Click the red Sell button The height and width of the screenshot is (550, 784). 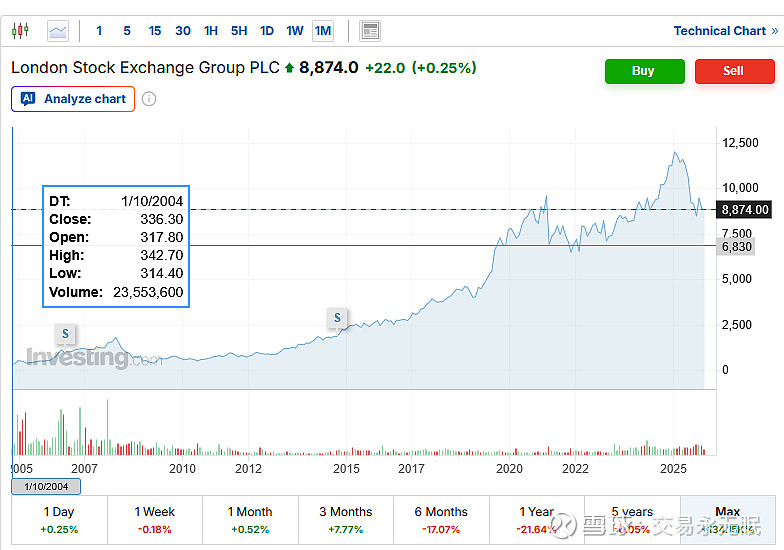tap(734, 71)
